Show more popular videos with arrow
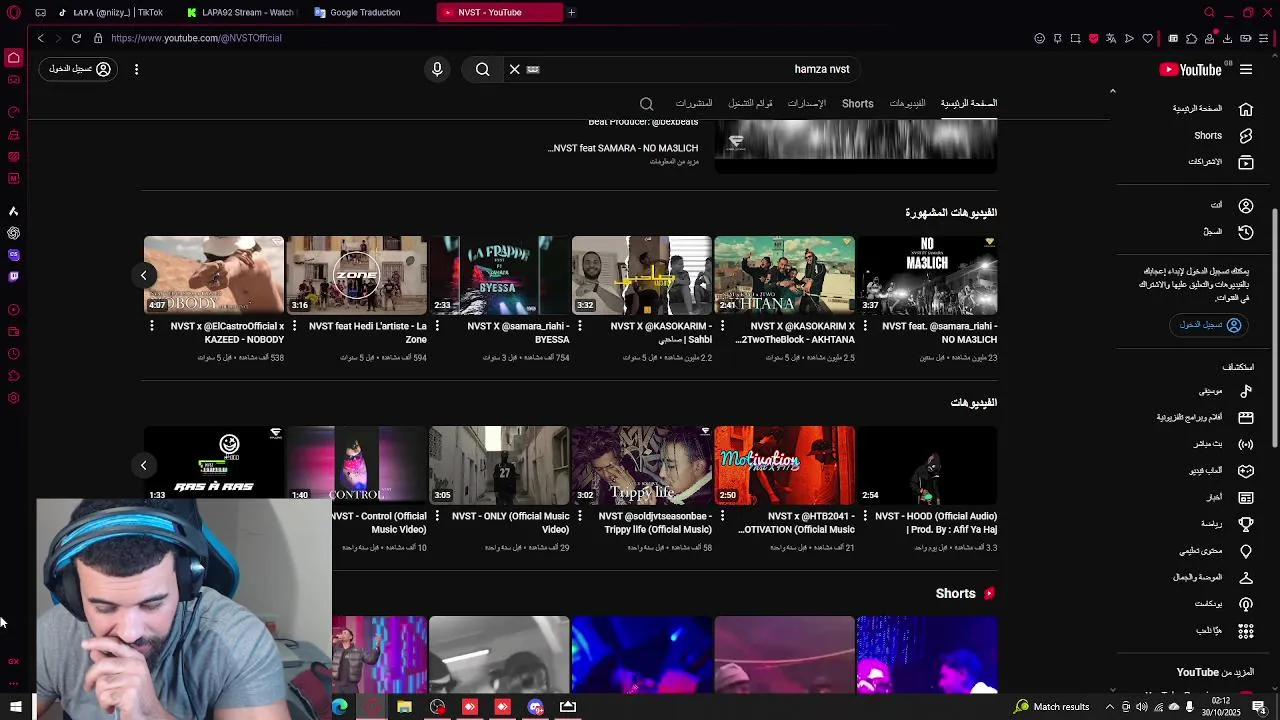 point(143,275)
